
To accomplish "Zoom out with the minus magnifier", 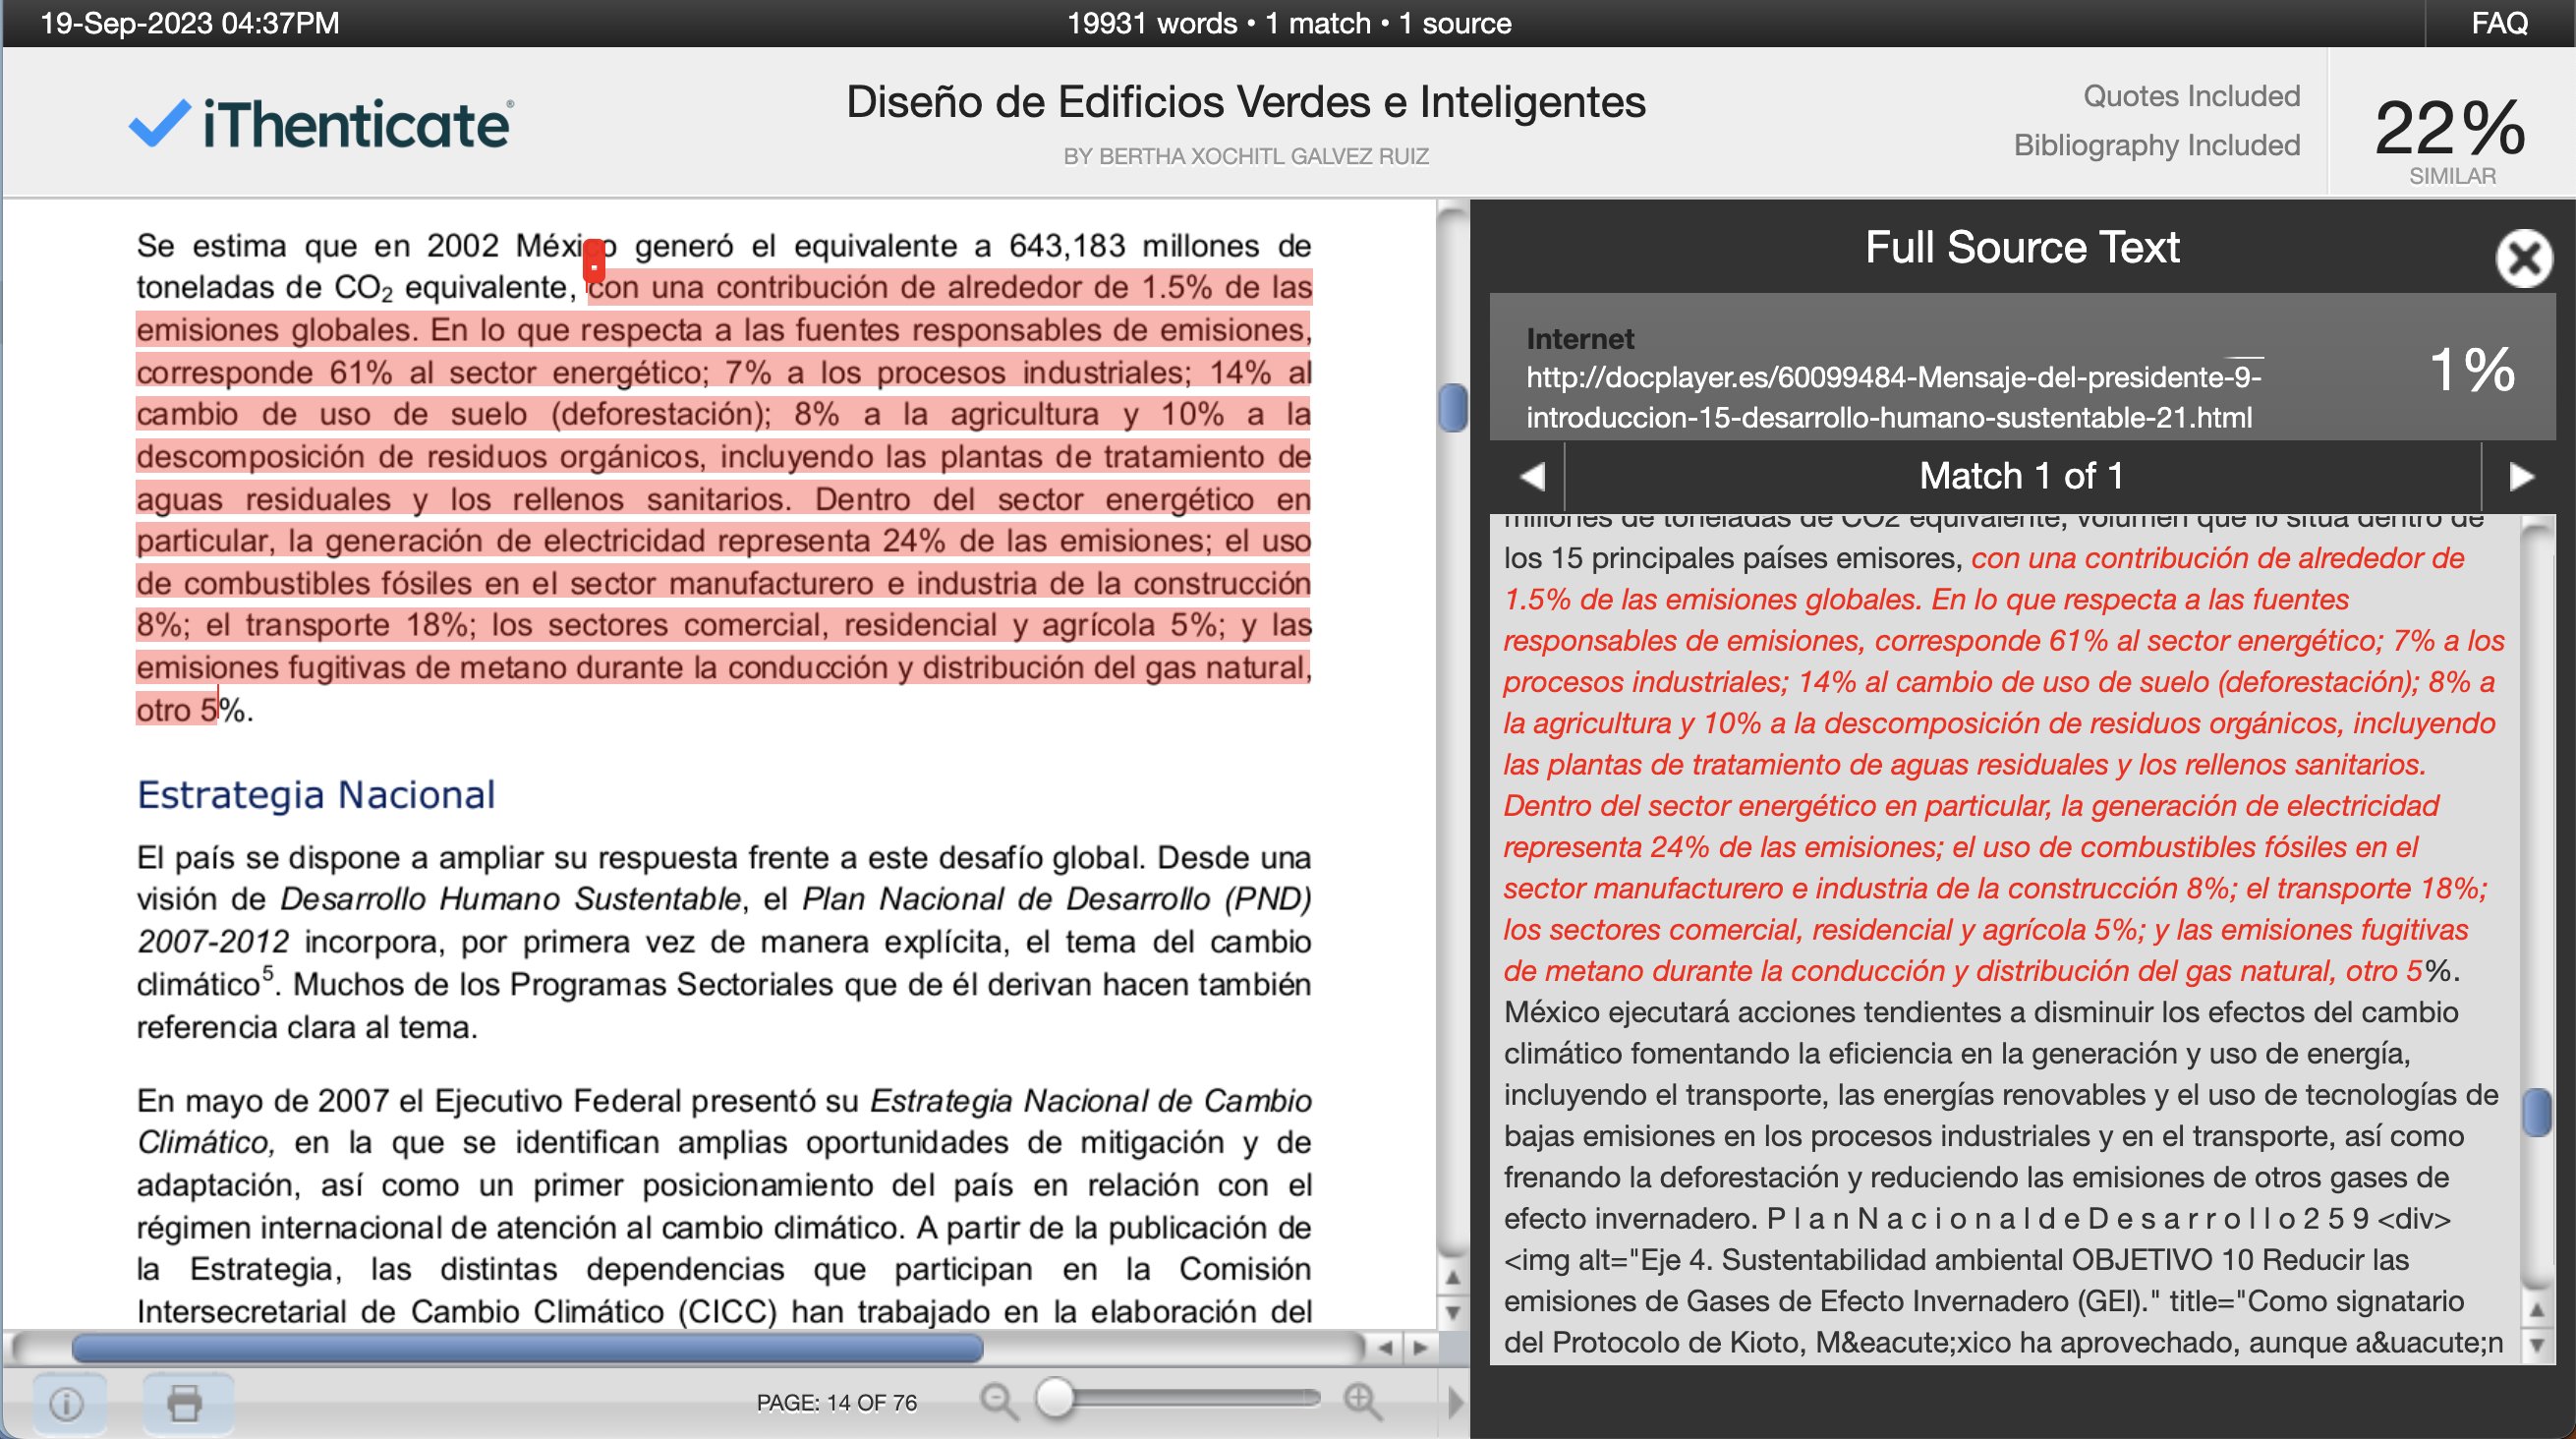I will [998, 1402].
